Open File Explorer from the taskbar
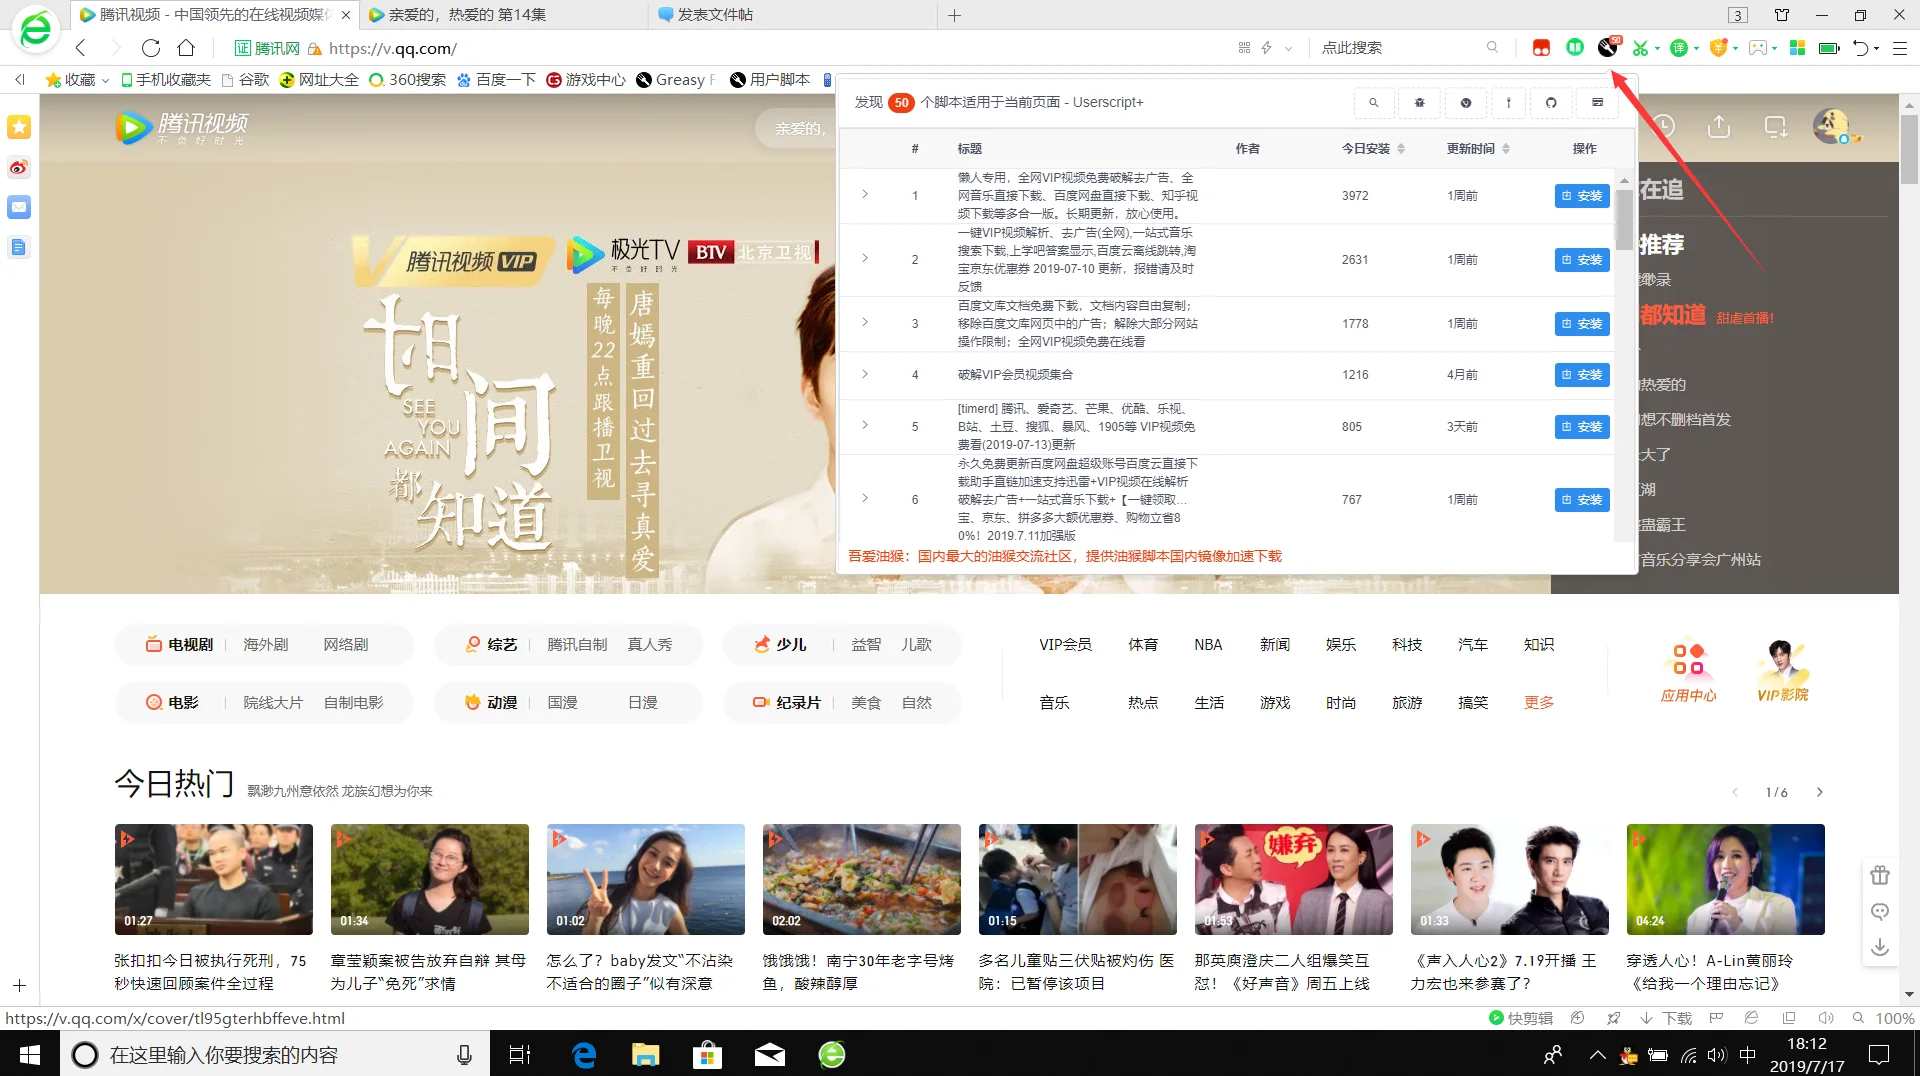The height and width of the screenshot is (1076, 1920). click(645, 1054)
